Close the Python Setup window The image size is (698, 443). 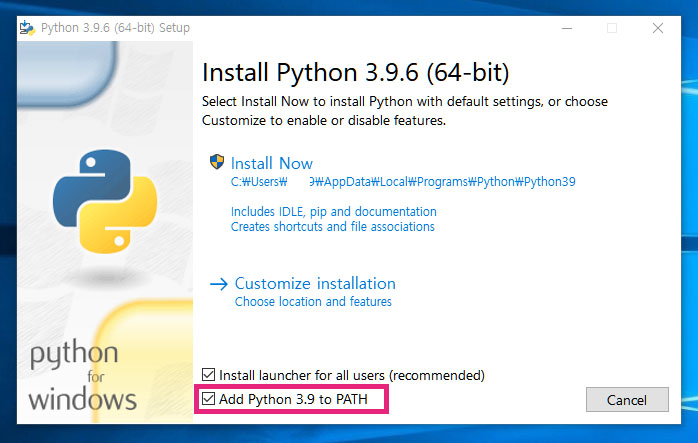tap(657, 28)
